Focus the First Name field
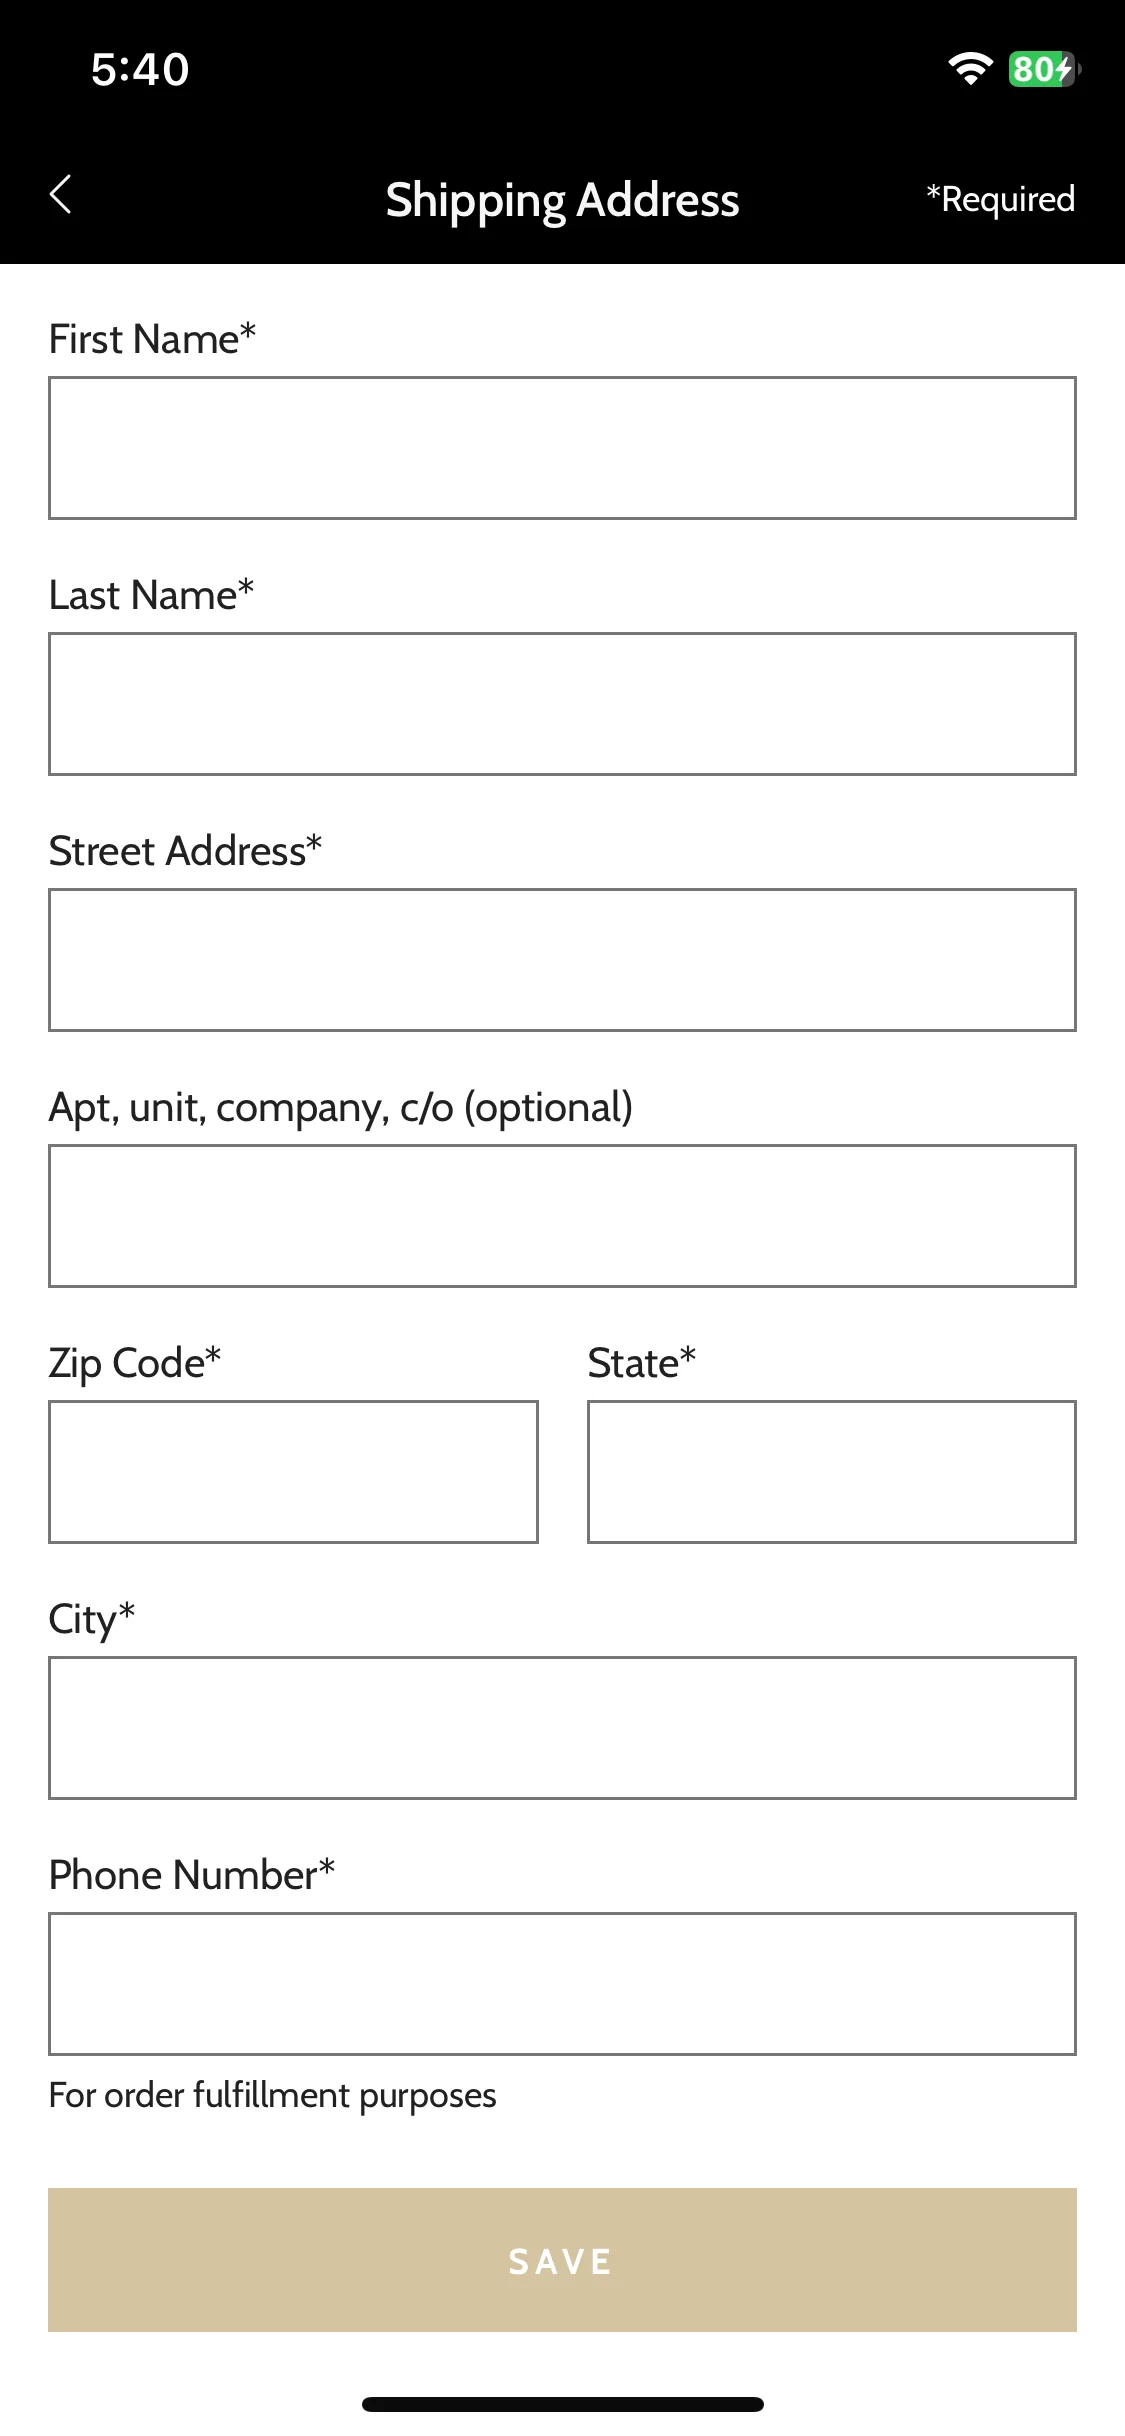The height and width of the screenshot is (2436, 1125). [x=562, y=448]
